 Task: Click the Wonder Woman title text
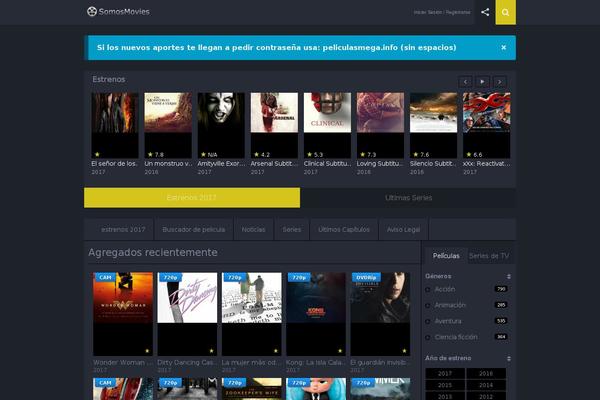pos(122,362)
